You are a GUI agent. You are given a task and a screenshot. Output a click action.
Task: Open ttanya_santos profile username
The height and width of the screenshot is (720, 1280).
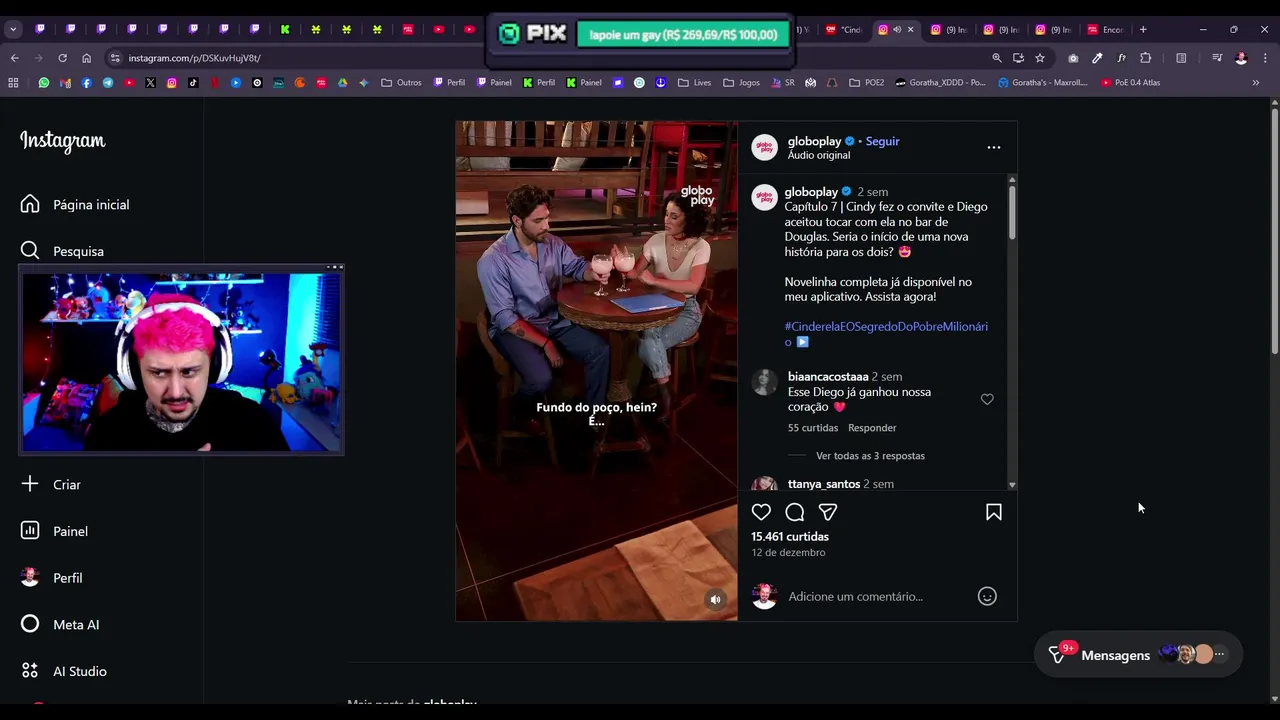coord(824,484)
